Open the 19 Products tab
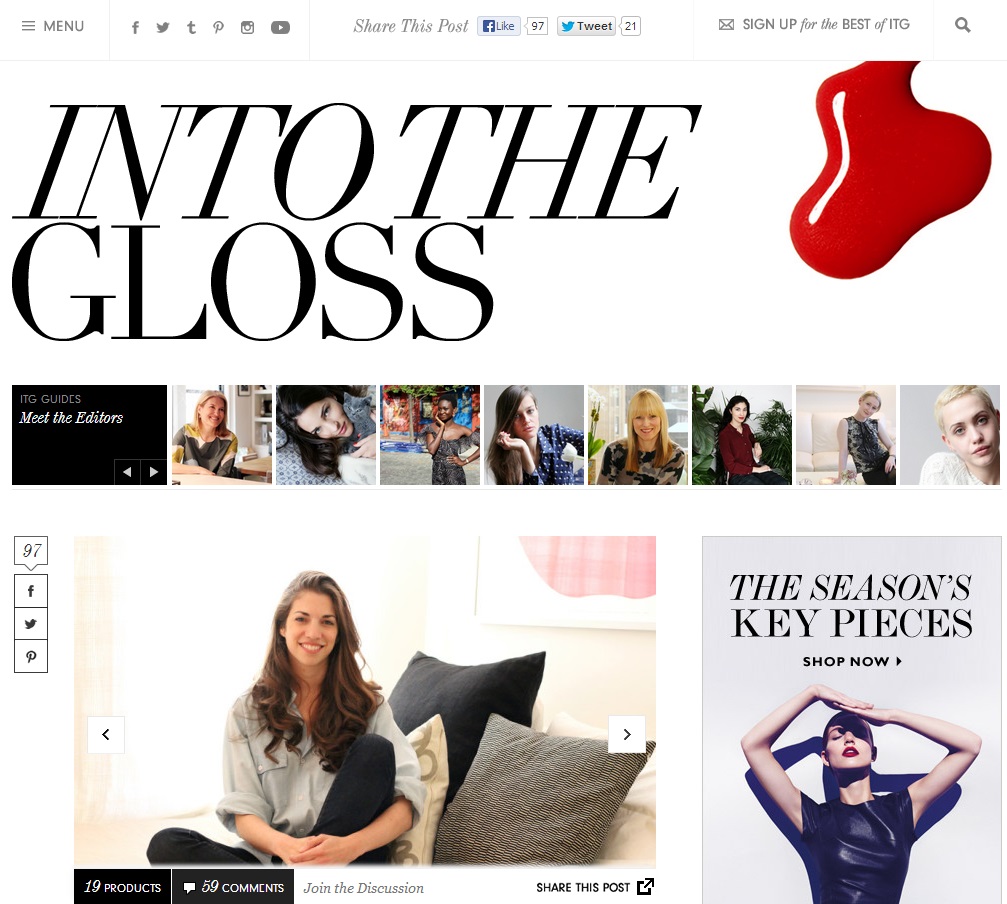1007x904 pixels. [123, 887]
